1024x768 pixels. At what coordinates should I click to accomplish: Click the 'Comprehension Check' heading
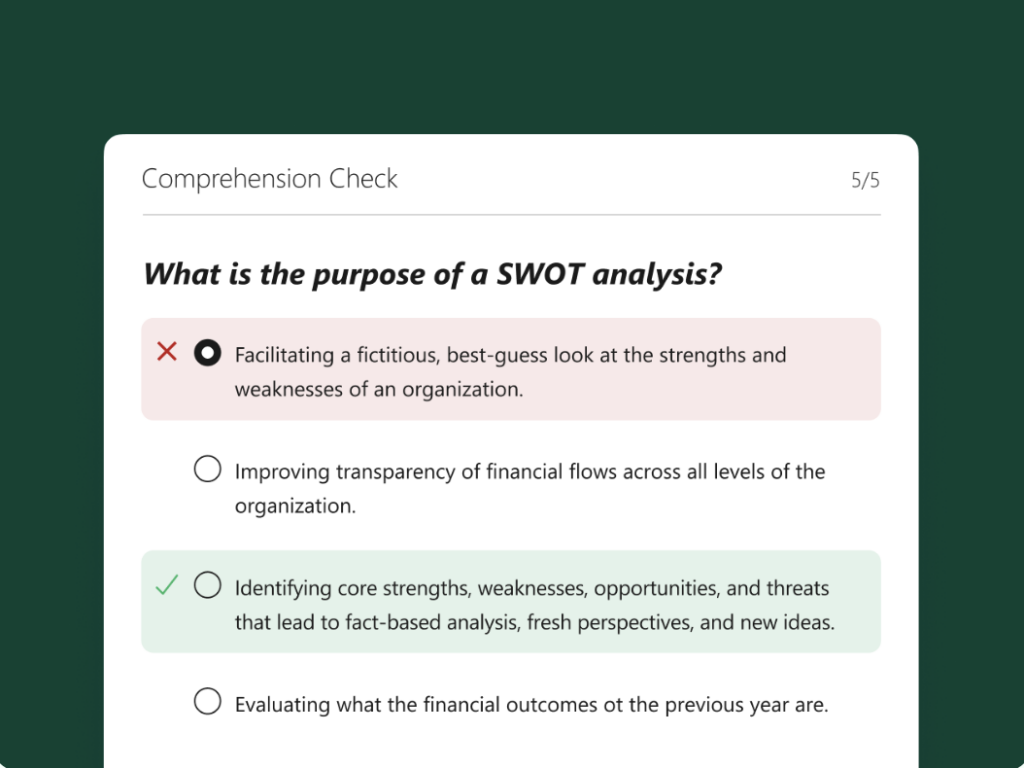[x=270, y=179]
